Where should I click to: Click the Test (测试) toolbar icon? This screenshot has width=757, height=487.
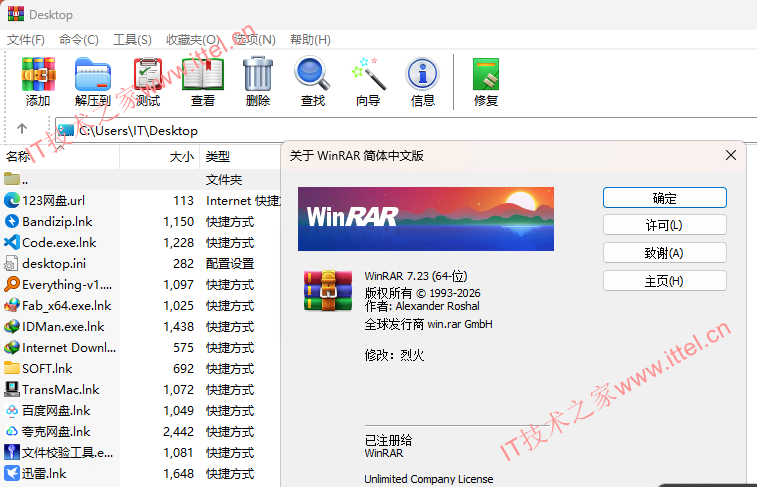tap(148, 74)
